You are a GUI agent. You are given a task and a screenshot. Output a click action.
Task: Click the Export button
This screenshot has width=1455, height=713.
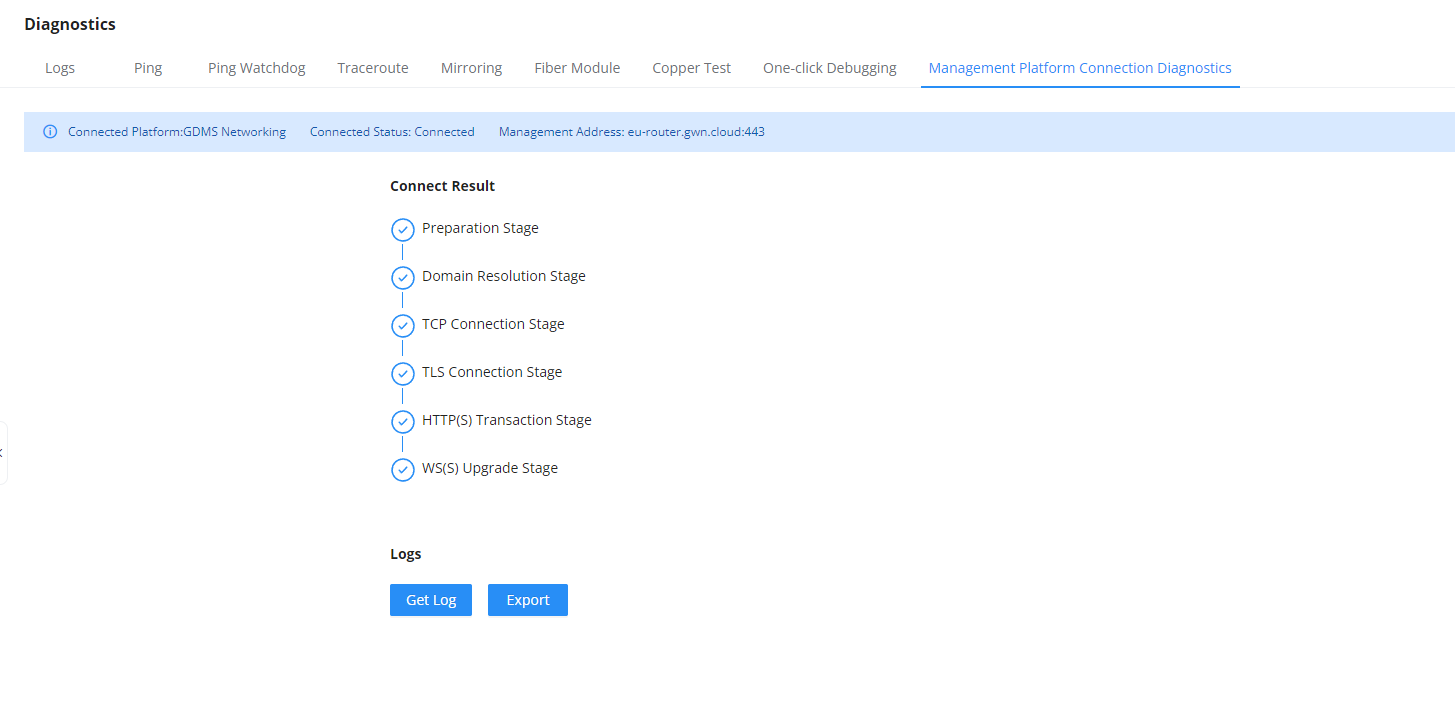click(528, 600)
